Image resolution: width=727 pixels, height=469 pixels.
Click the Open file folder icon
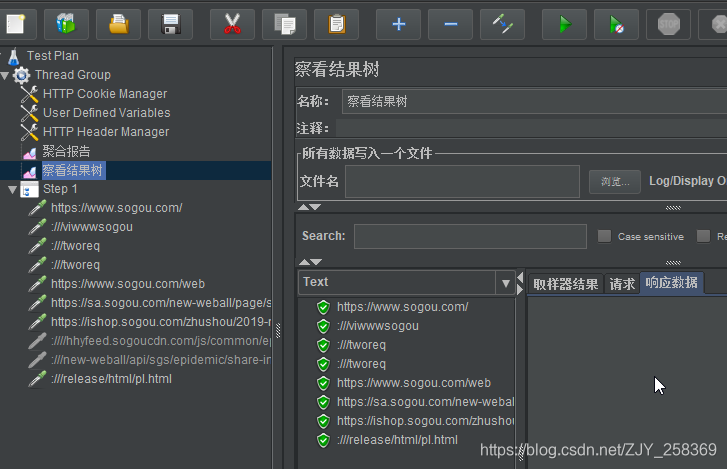coord(118,24)
